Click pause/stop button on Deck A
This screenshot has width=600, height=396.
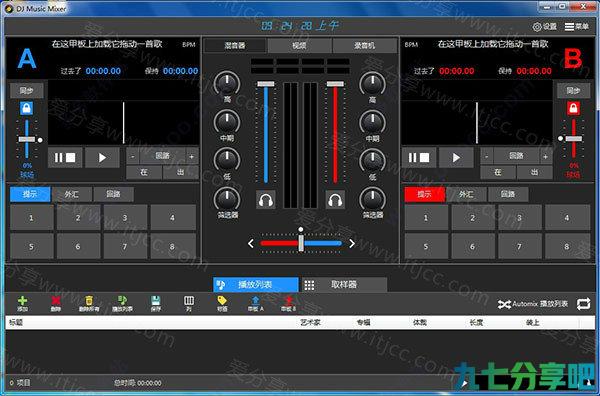point(65,158)
